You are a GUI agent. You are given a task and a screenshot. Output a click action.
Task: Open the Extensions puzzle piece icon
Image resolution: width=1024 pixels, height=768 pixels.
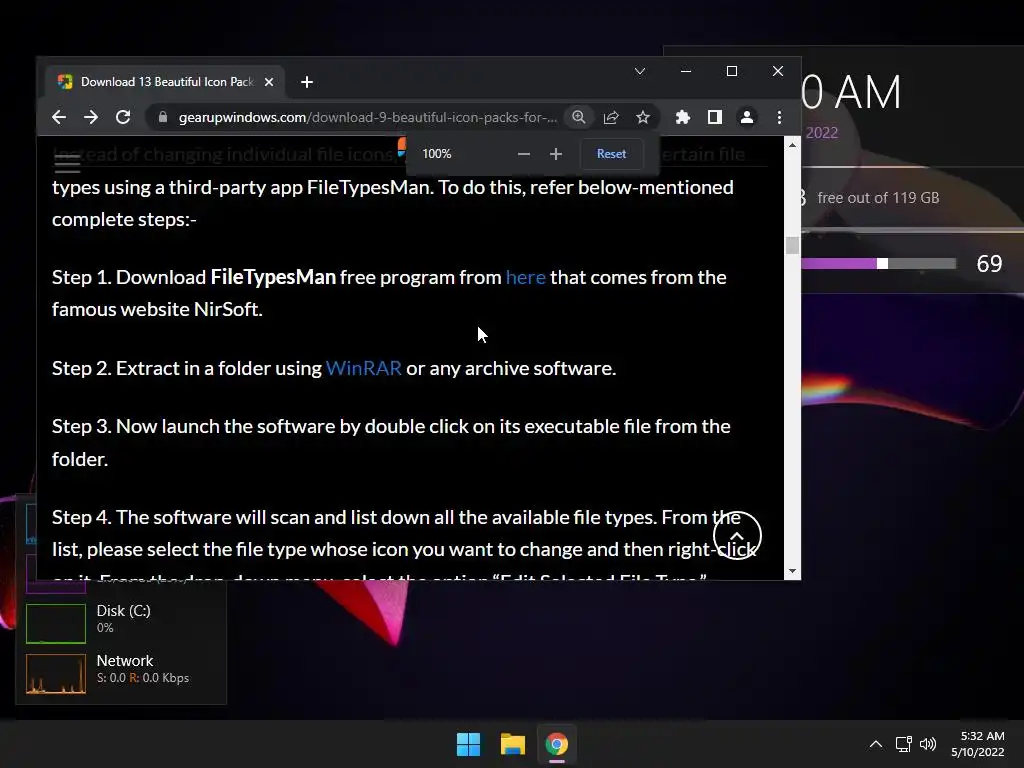click(682, 117)
